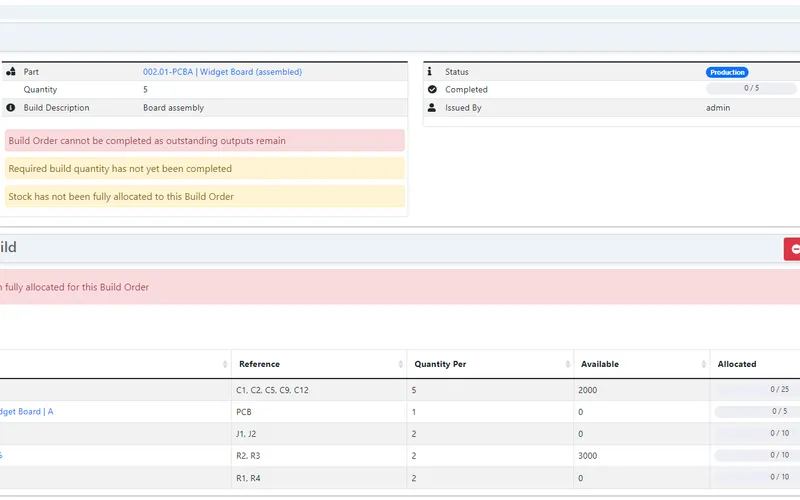Click the blue Production status badge
Screen dimensions: 800x500
pyautogui.click(x=727, y=72)
